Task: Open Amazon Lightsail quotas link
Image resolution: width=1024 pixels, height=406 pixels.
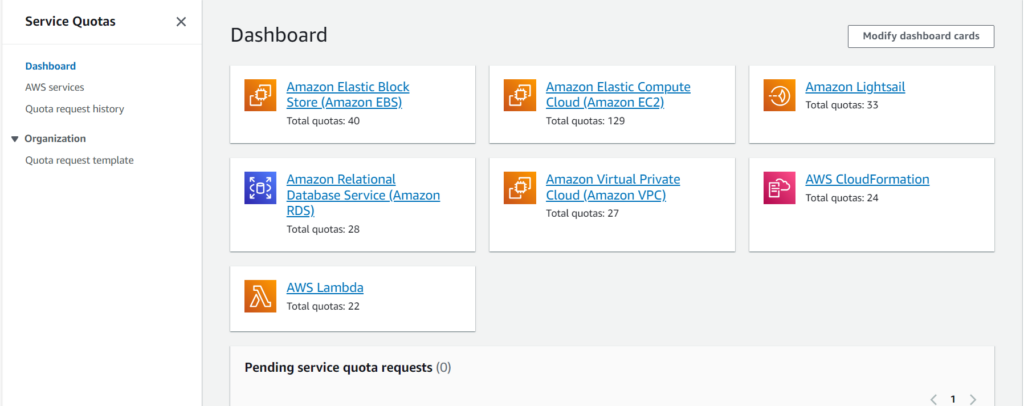Action: point(855,87)
